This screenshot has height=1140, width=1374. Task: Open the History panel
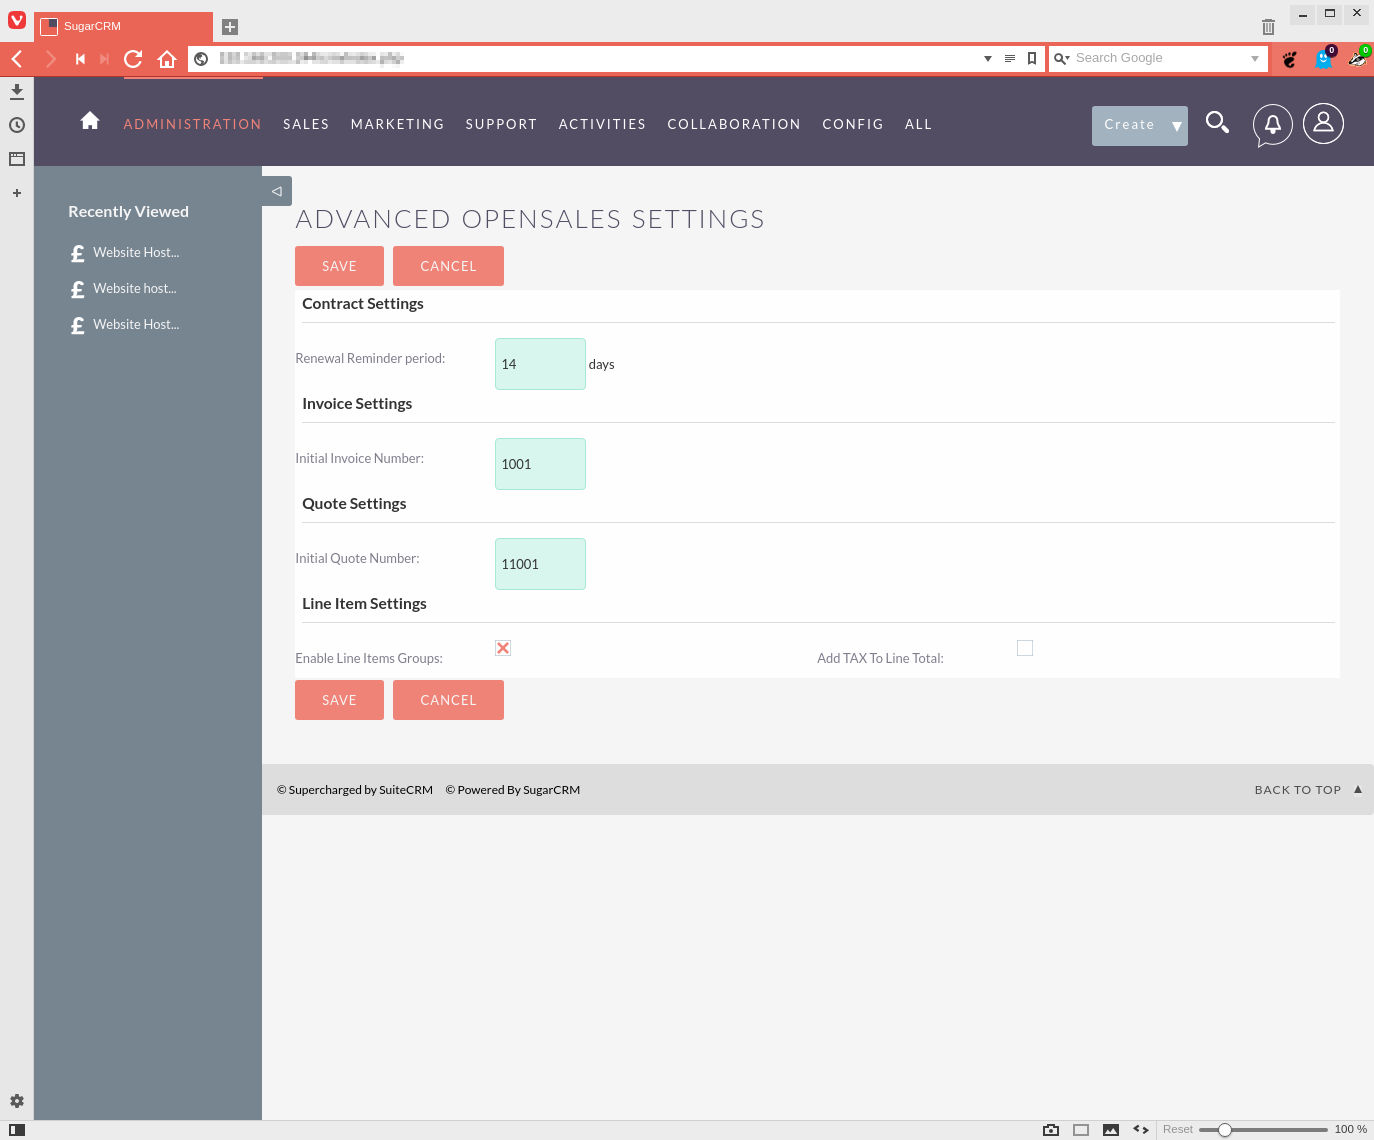coord(17,125)
